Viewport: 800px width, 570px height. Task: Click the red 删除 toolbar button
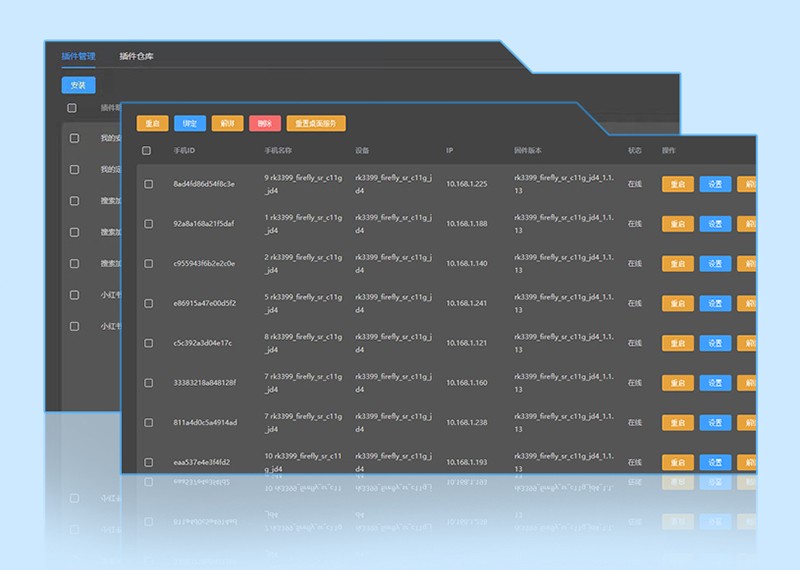[x=265, y=123]
